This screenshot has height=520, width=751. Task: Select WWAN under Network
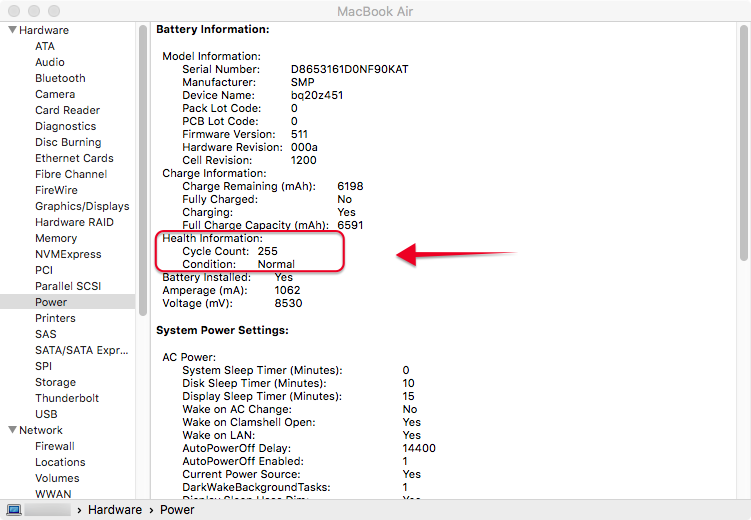pyautogui.click(x=53, y=494)
